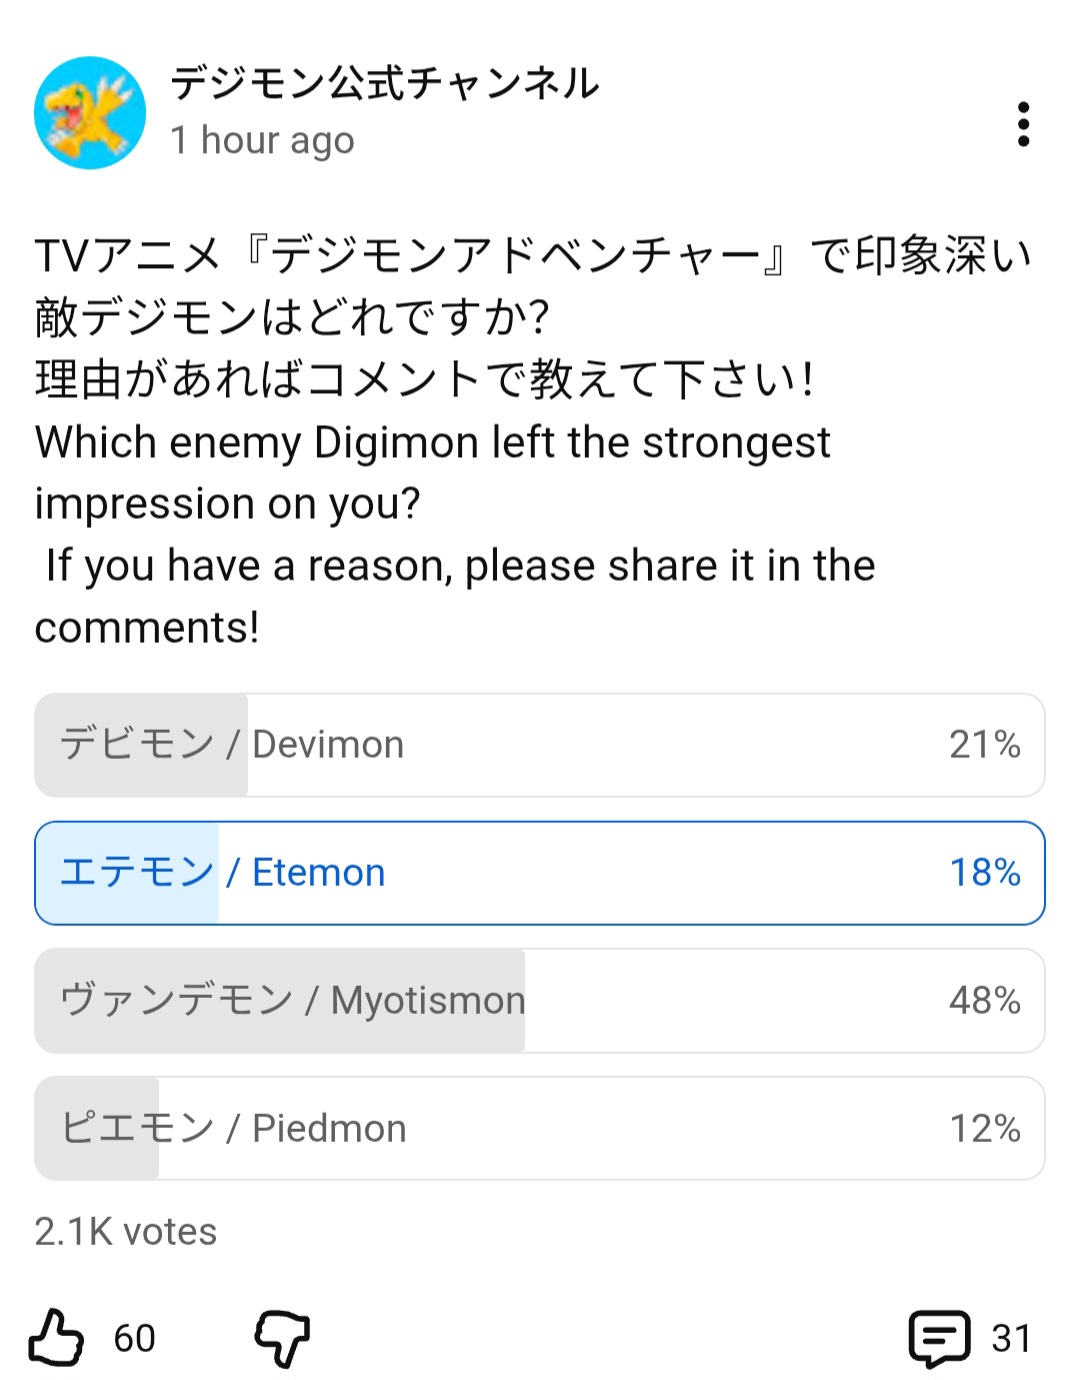
Task: Pick the Piedmon poll option
Action: [540, 1128]
